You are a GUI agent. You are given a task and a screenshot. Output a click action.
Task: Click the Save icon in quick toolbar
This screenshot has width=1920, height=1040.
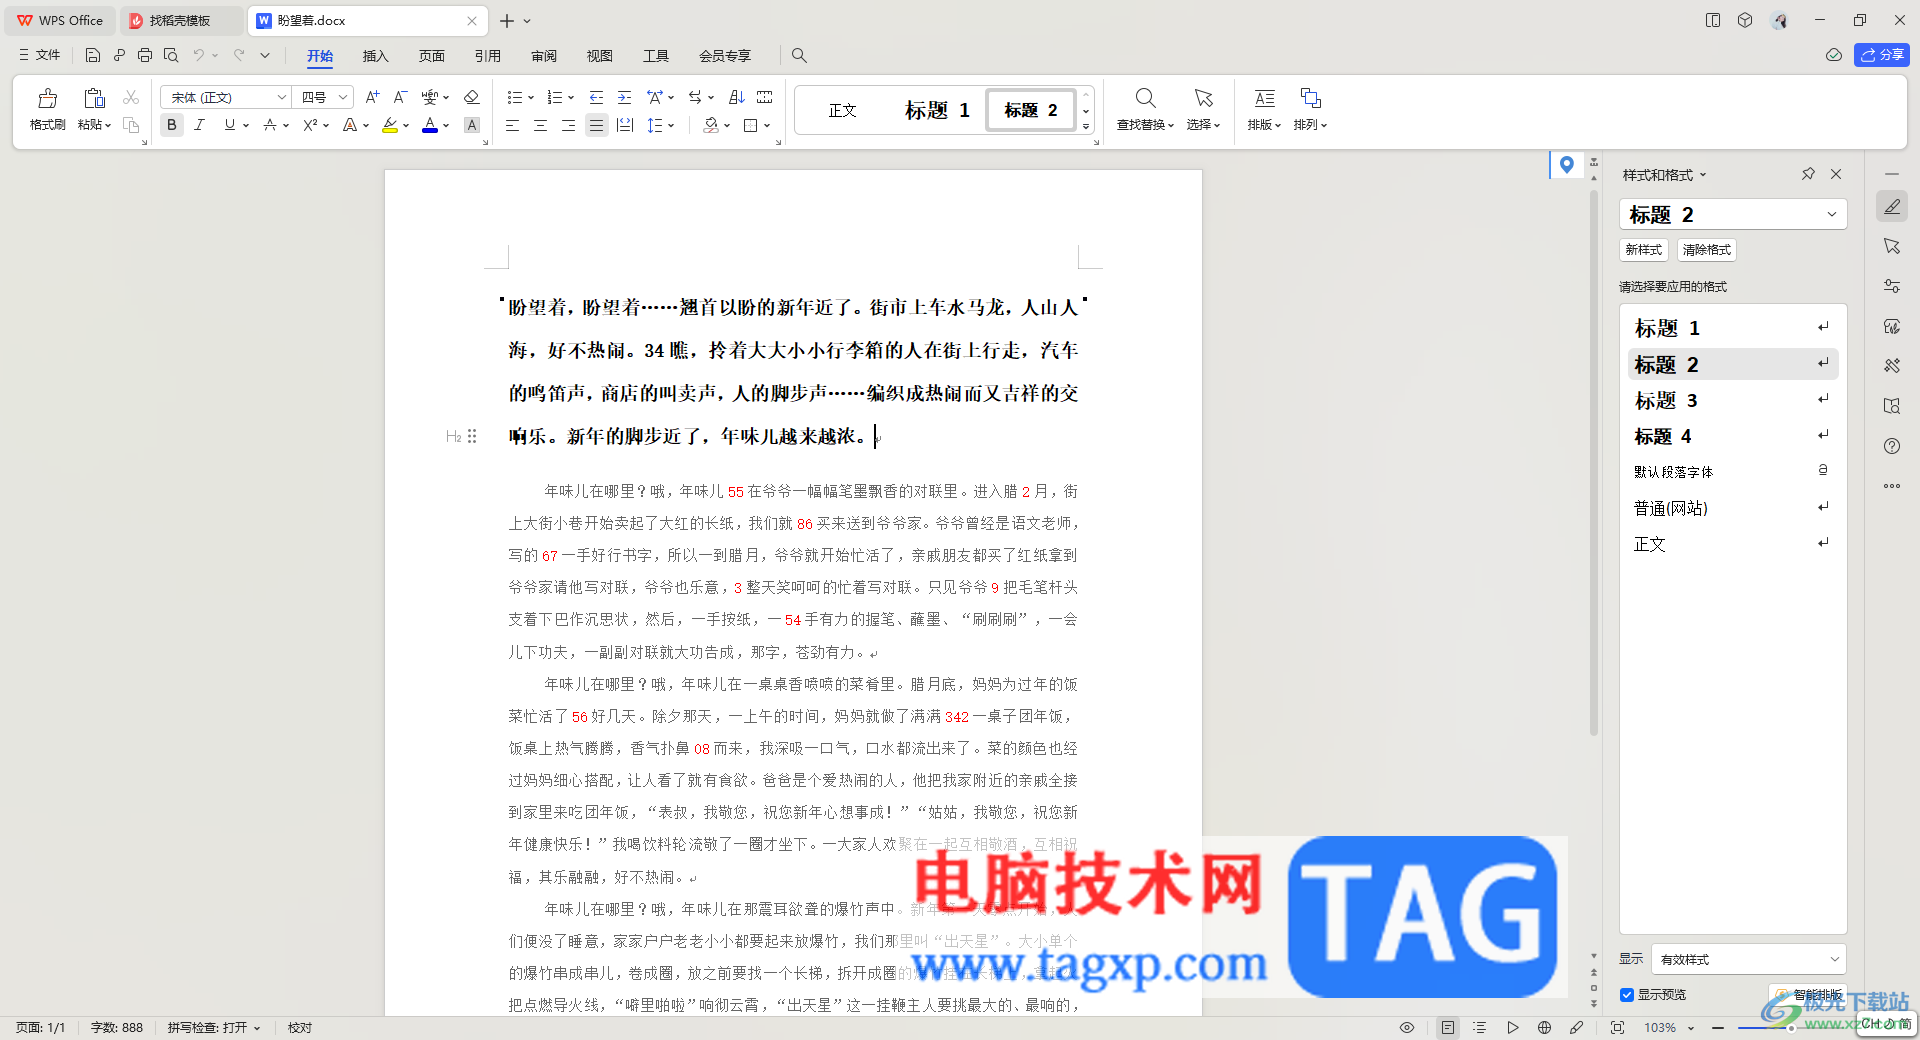[x=92, y=55]
